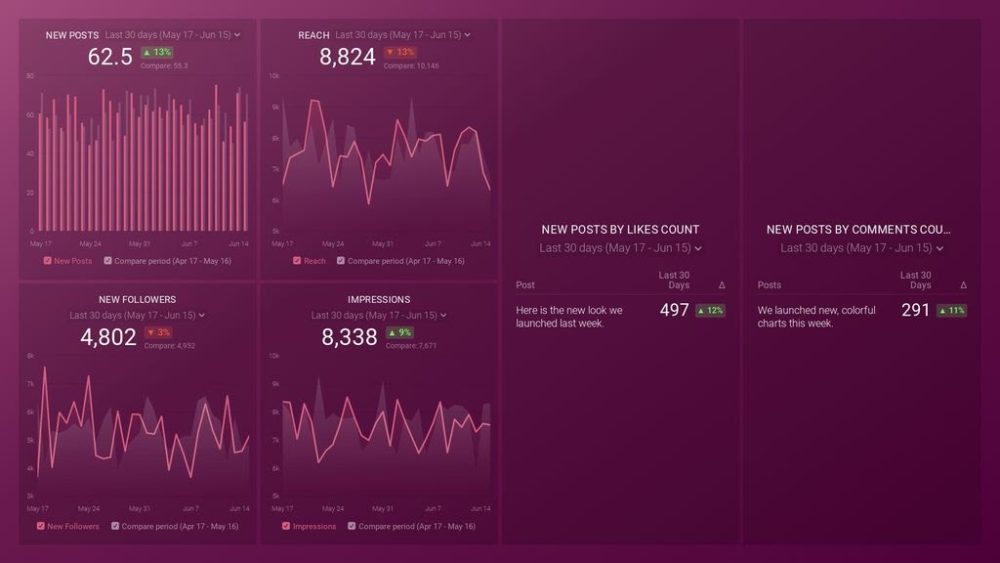Toggle the New Posts legend checkbox
This screenshot has height=563, width=1000.
pyautogui.click(x=46, y=261)
